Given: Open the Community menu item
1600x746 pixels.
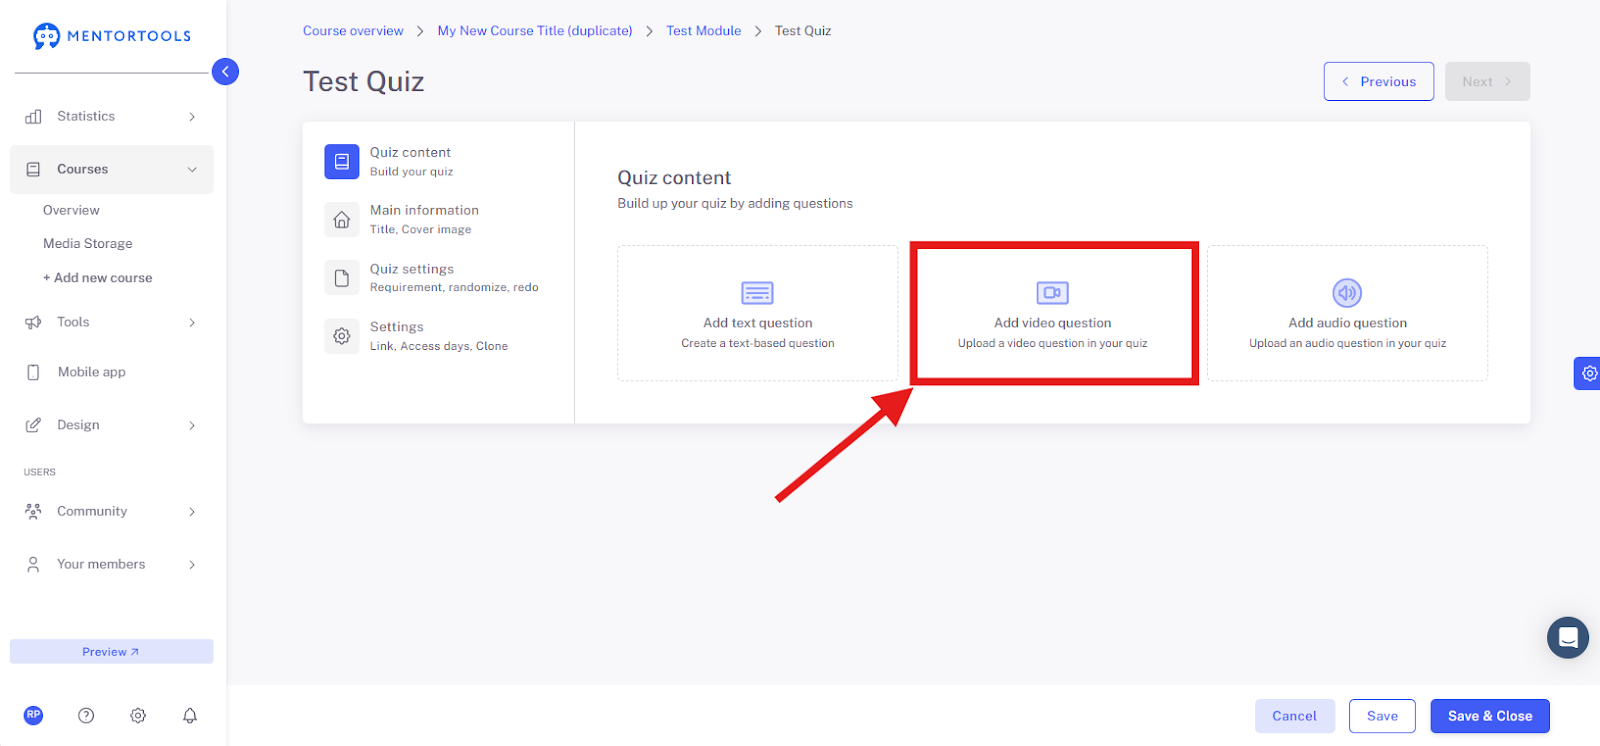Looking at the screenshot, I should pyautogui.click(x=112, y=511).
